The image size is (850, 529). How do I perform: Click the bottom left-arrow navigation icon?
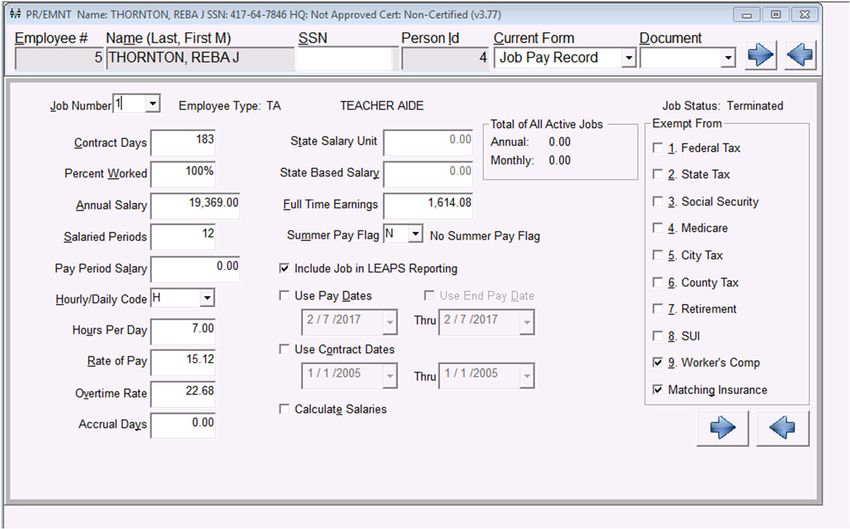(783, 428)
